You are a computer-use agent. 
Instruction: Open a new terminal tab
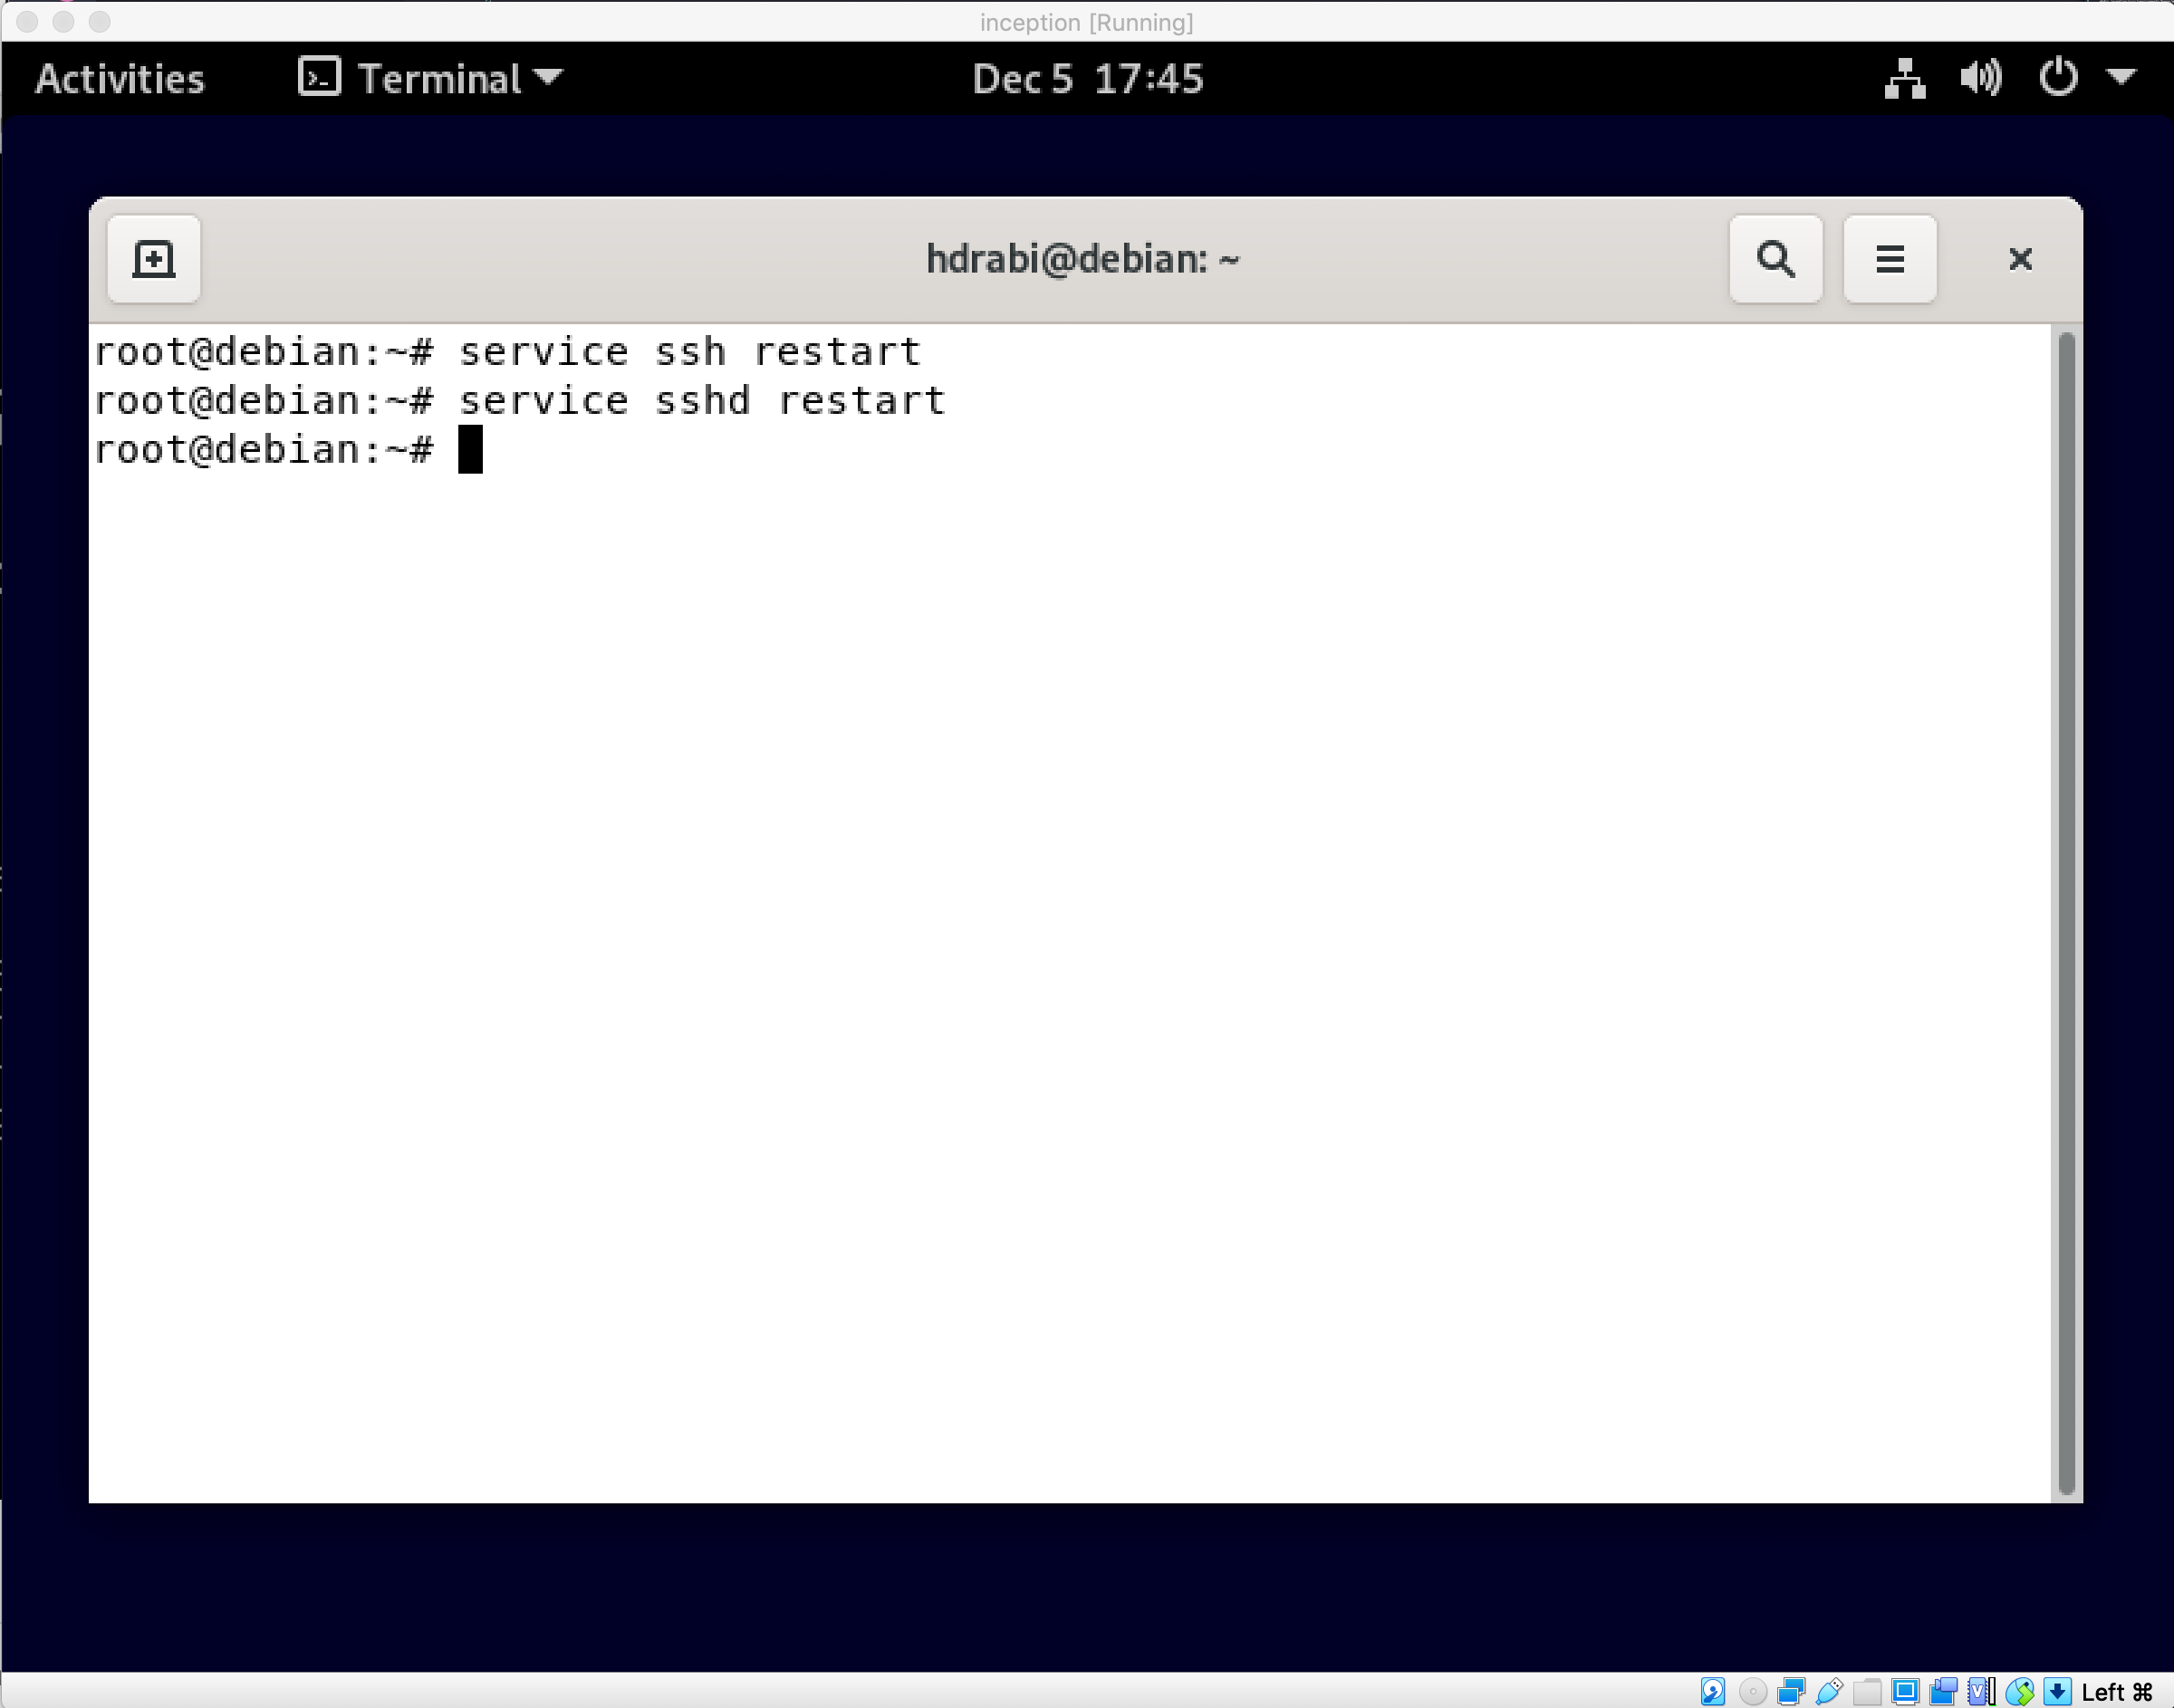(154, 259)
